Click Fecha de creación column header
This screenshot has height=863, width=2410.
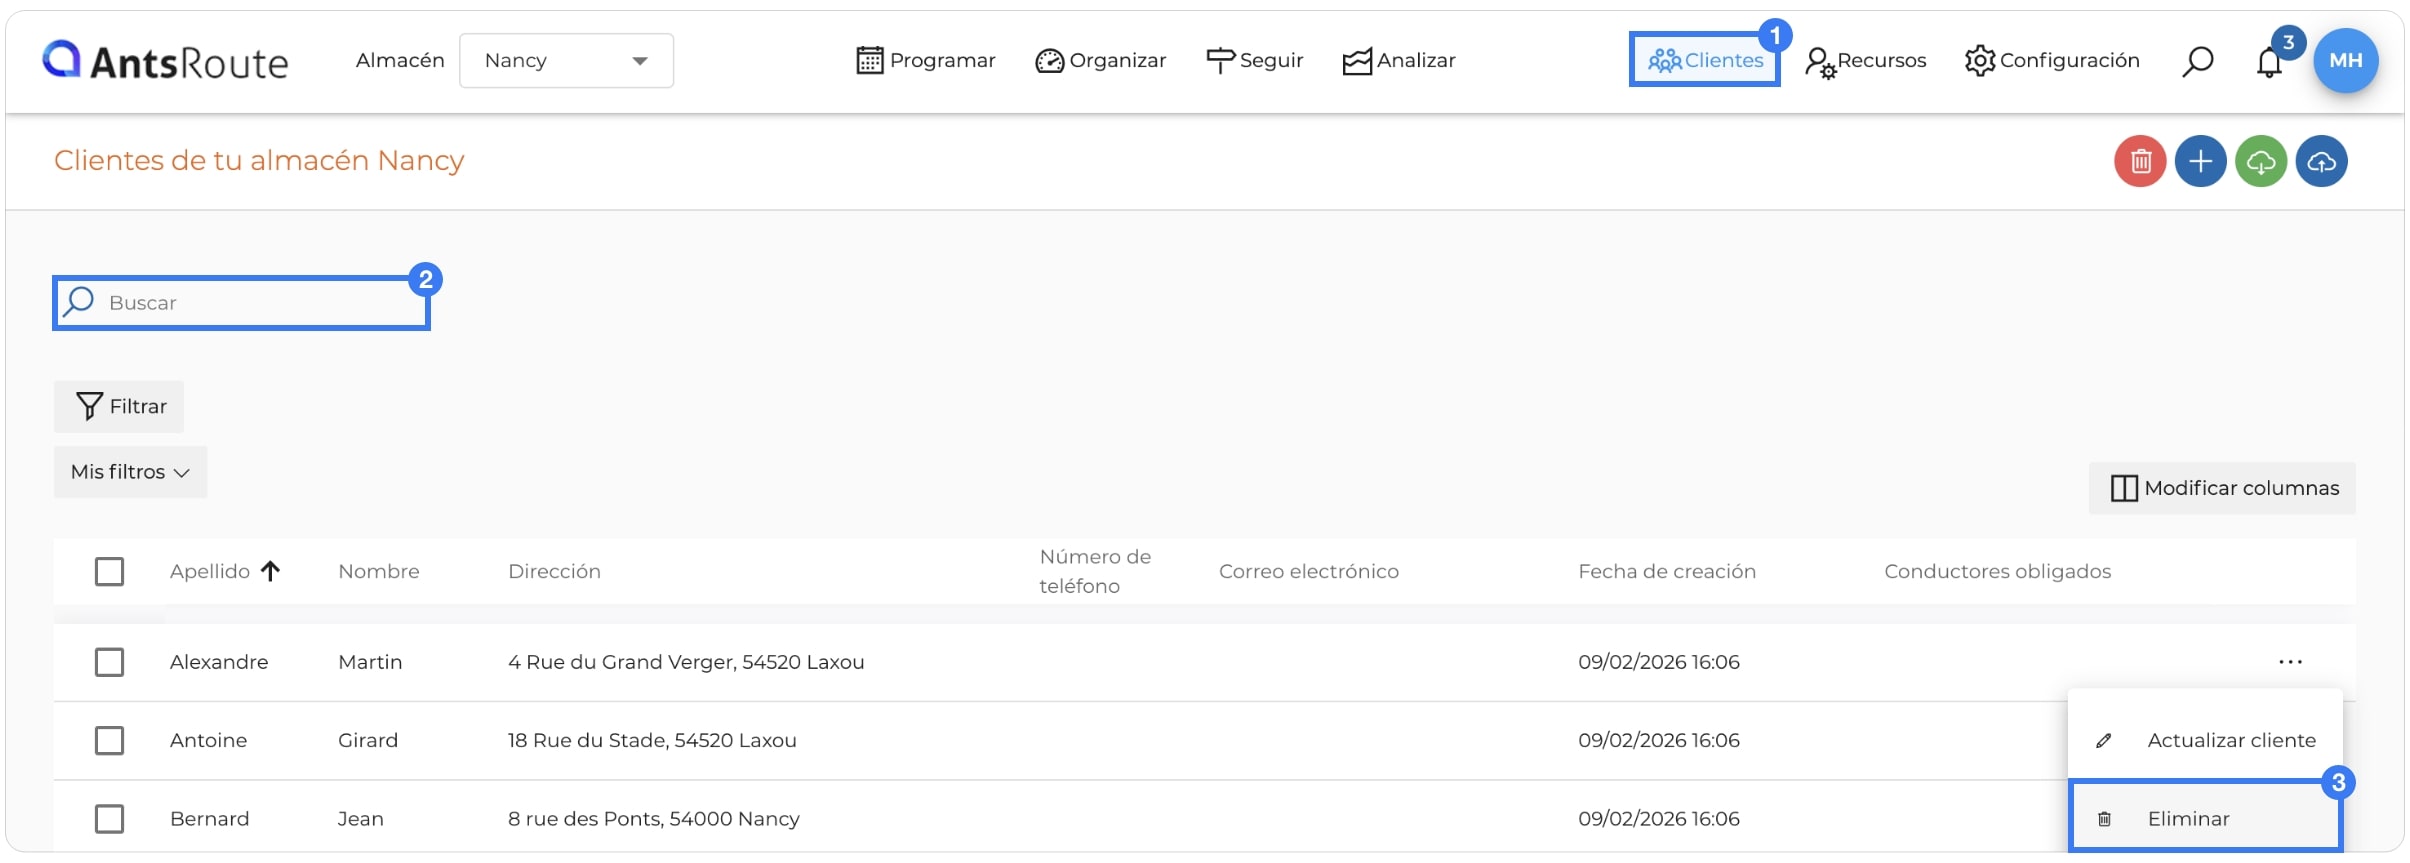1667,571
